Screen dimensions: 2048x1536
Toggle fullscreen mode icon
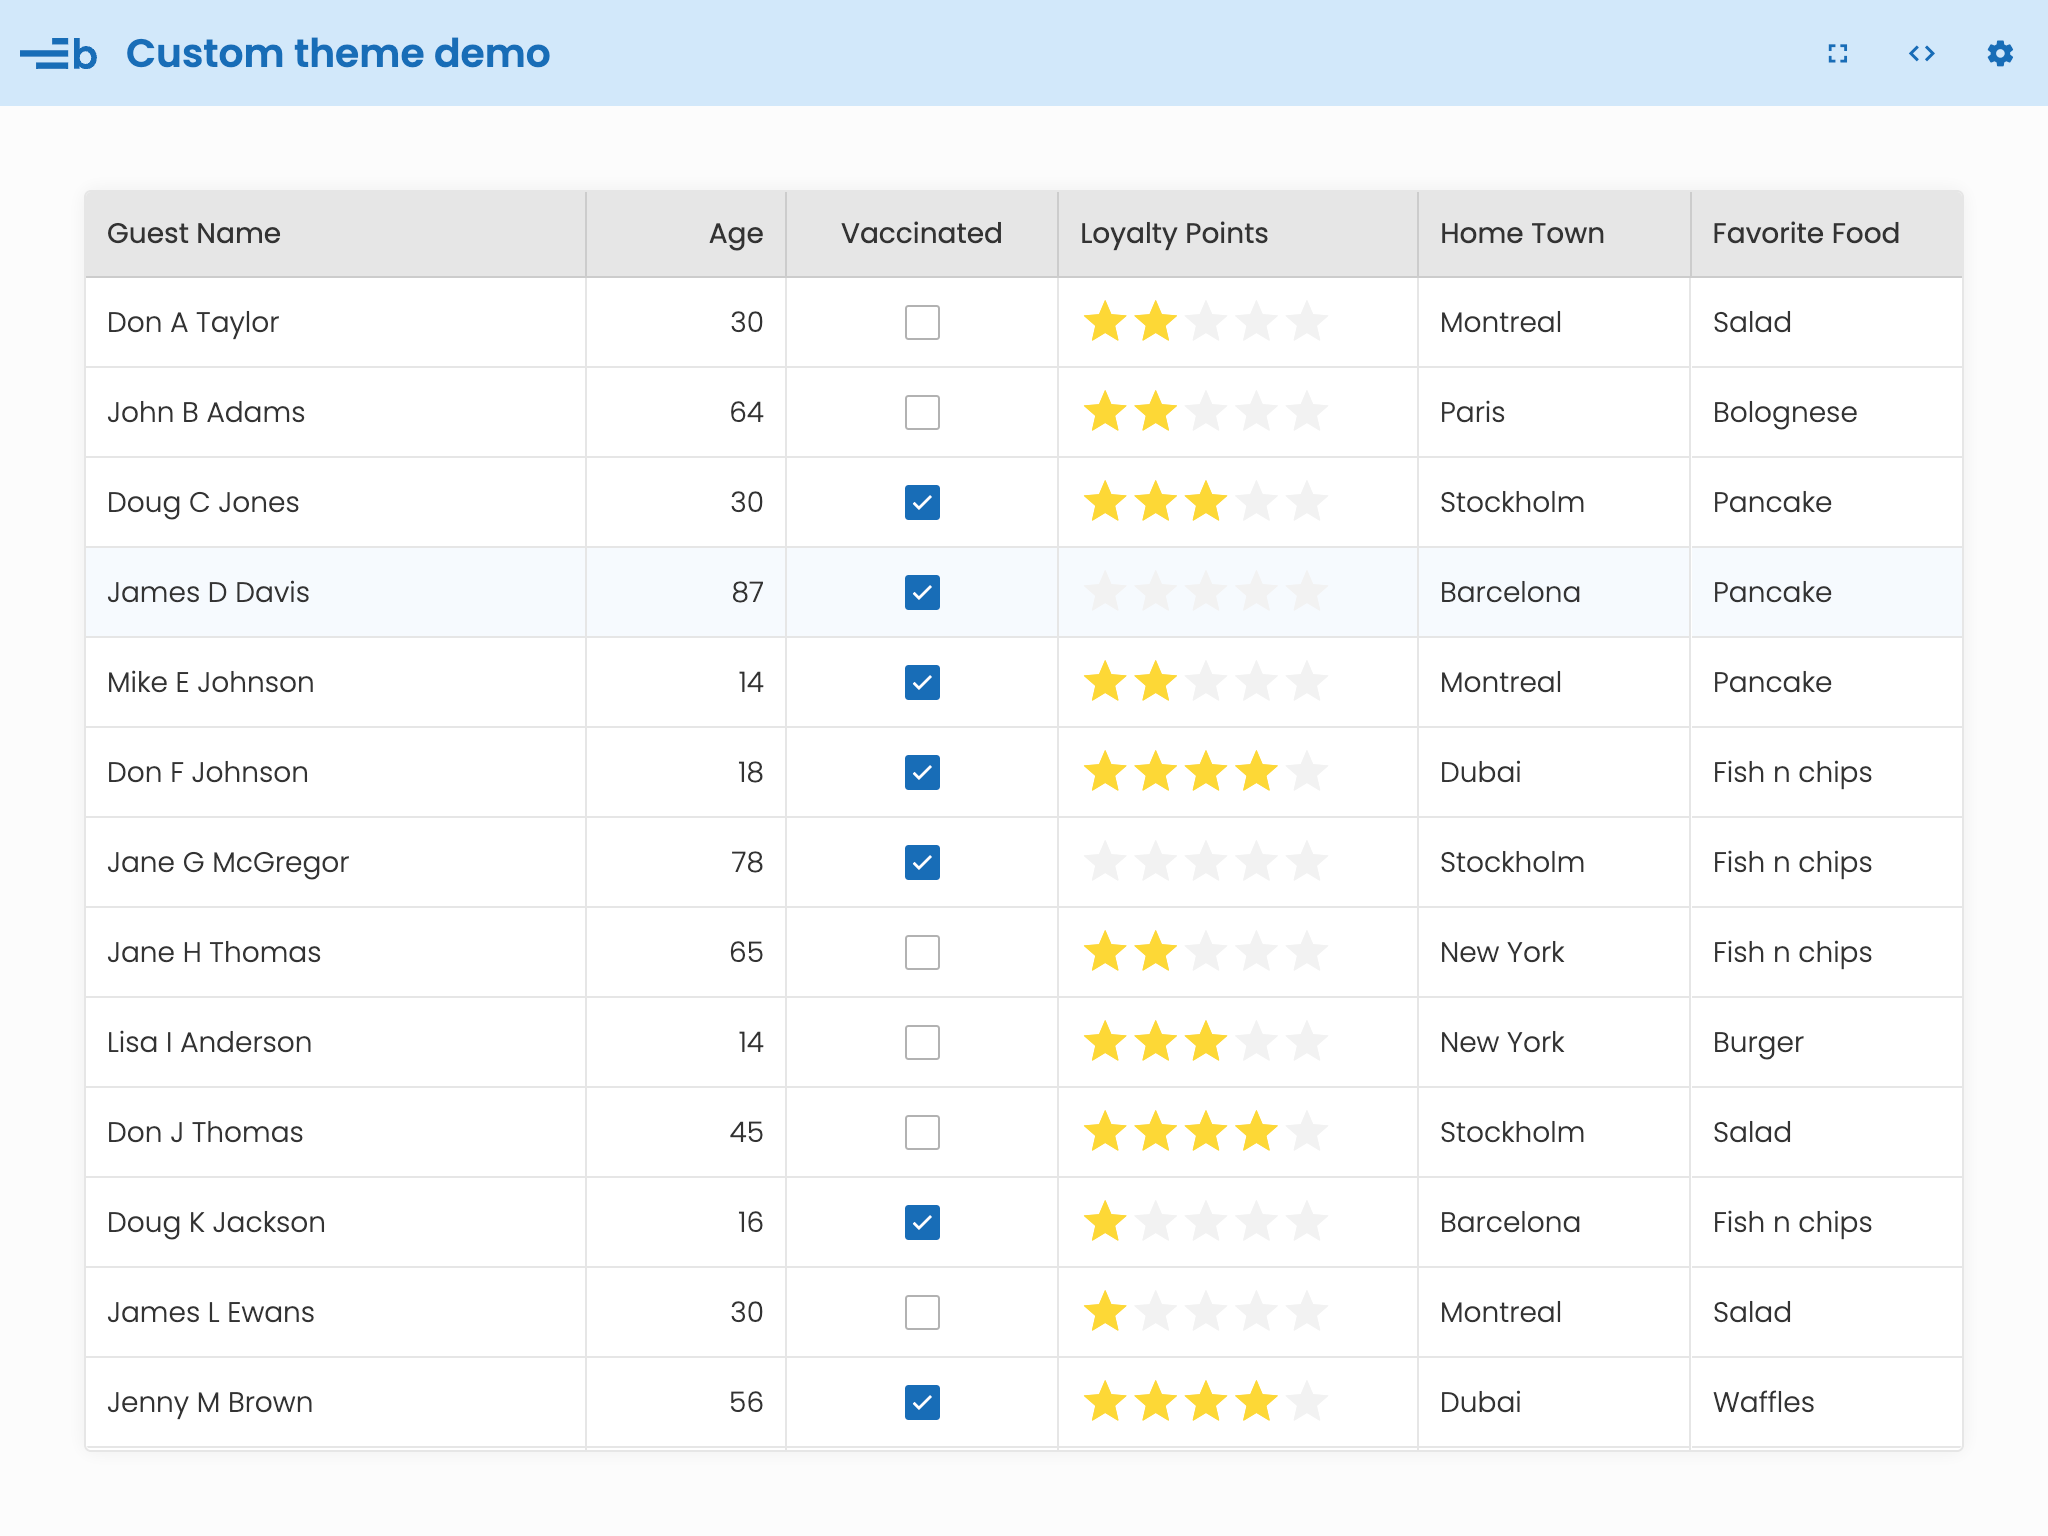[1837, 54]
